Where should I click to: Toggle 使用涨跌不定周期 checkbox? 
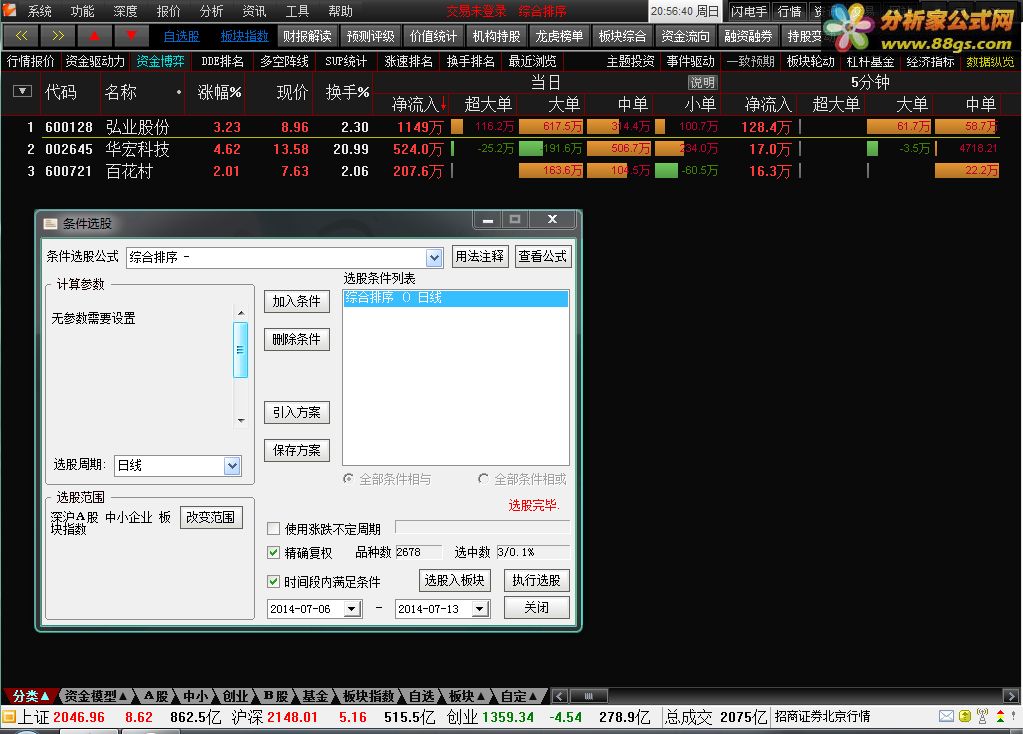(x=274, y=528)
